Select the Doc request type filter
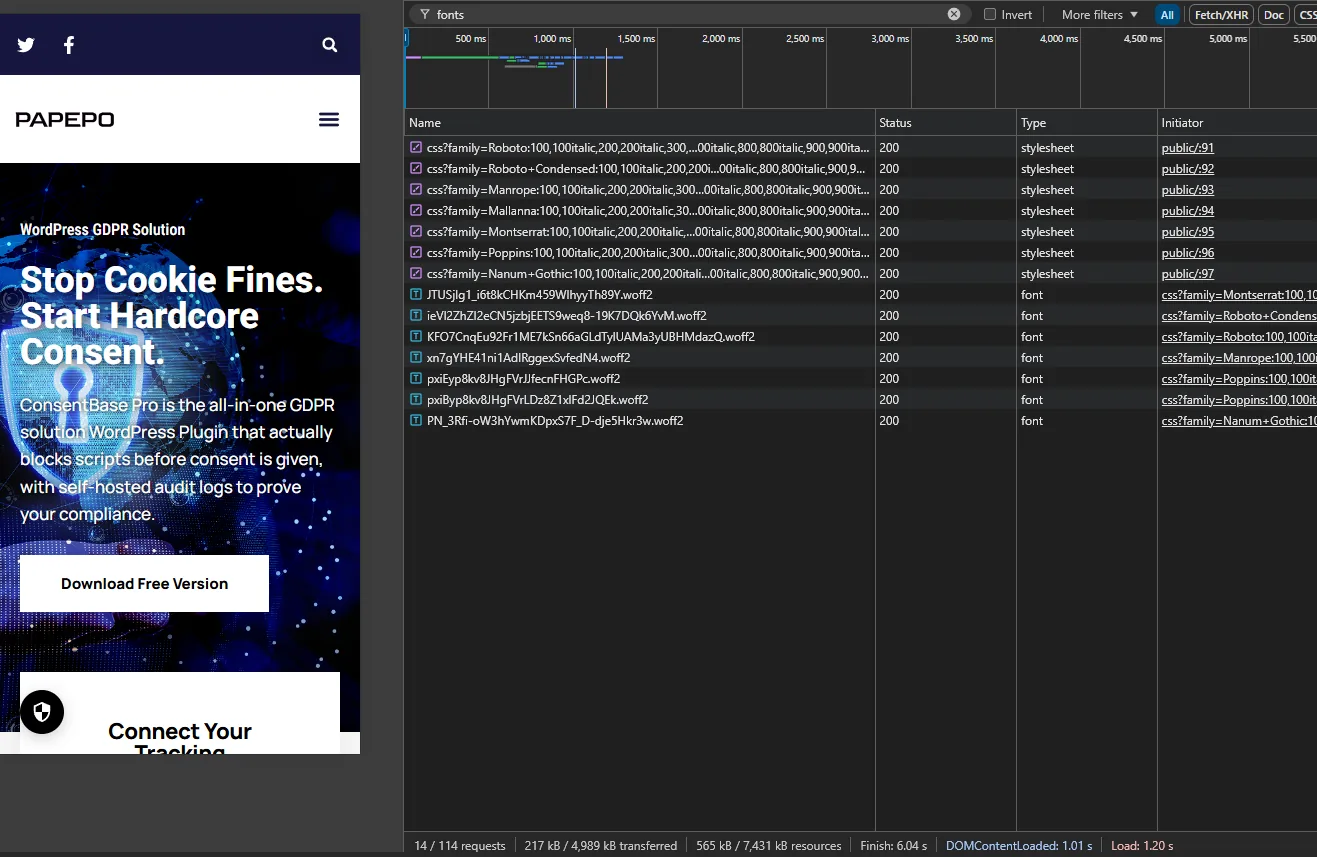 point(1273,15)
